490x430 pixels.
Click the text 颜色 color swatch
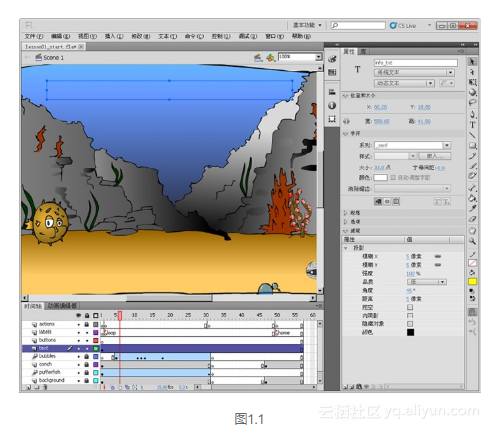coord(380,177)
